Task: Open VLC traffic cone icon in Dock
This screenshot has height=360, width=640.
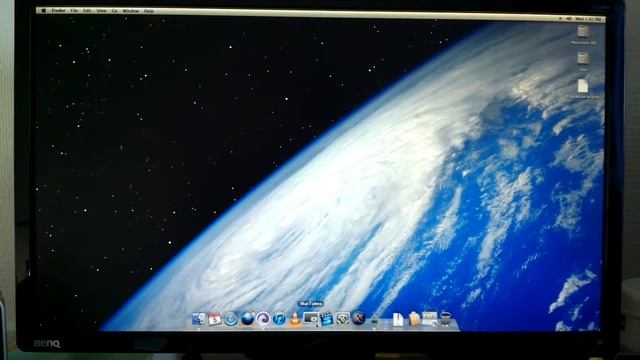Action: pos(295,319)
